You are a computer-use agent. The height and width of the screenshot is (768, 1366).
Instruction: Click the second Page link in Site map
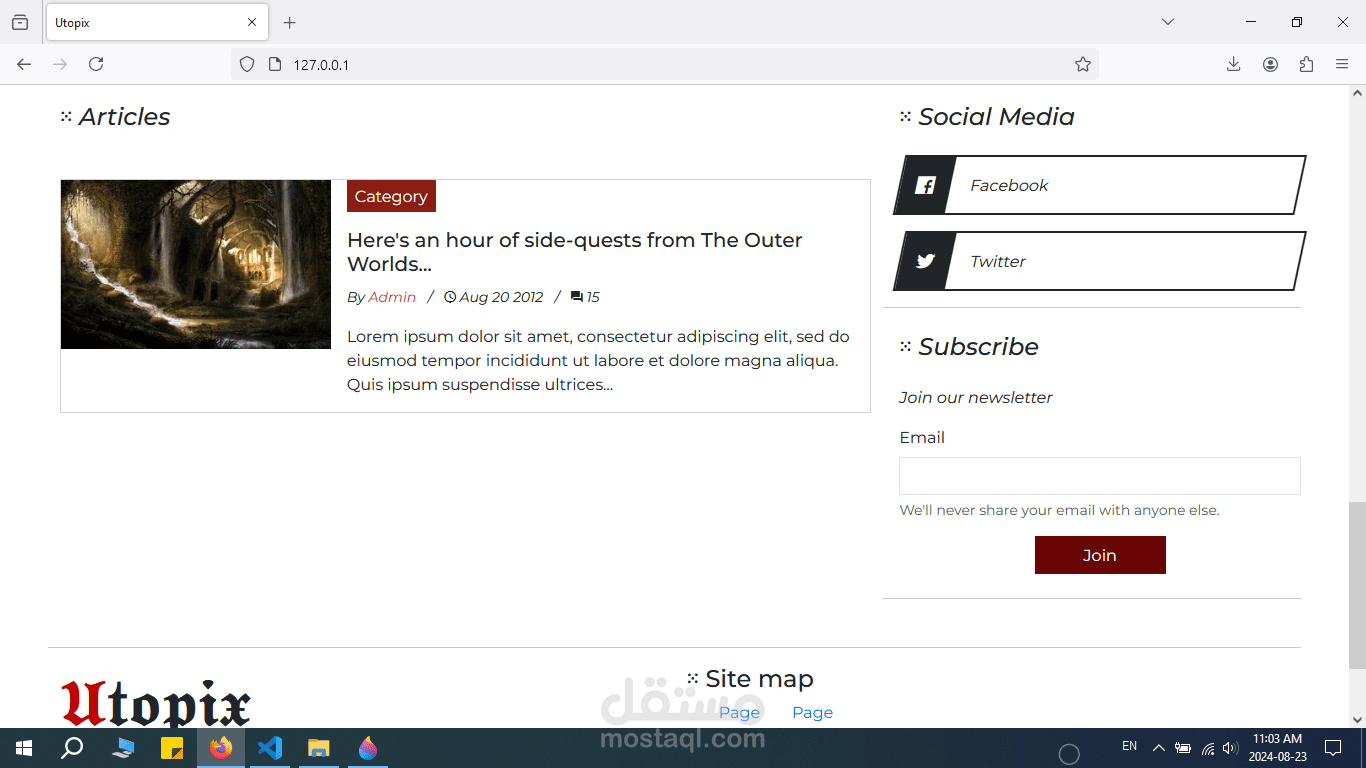[x=812, y=712]
